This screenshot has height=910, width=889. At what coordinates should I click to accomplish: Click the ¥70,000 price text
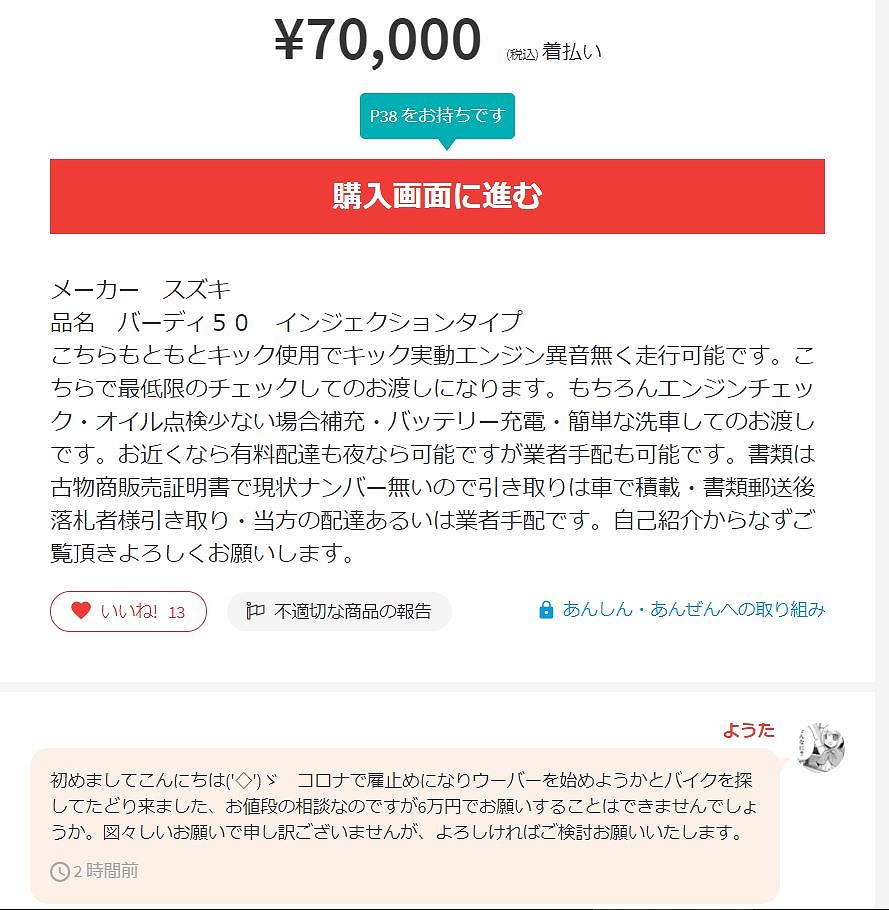click(x=378, y=42)
